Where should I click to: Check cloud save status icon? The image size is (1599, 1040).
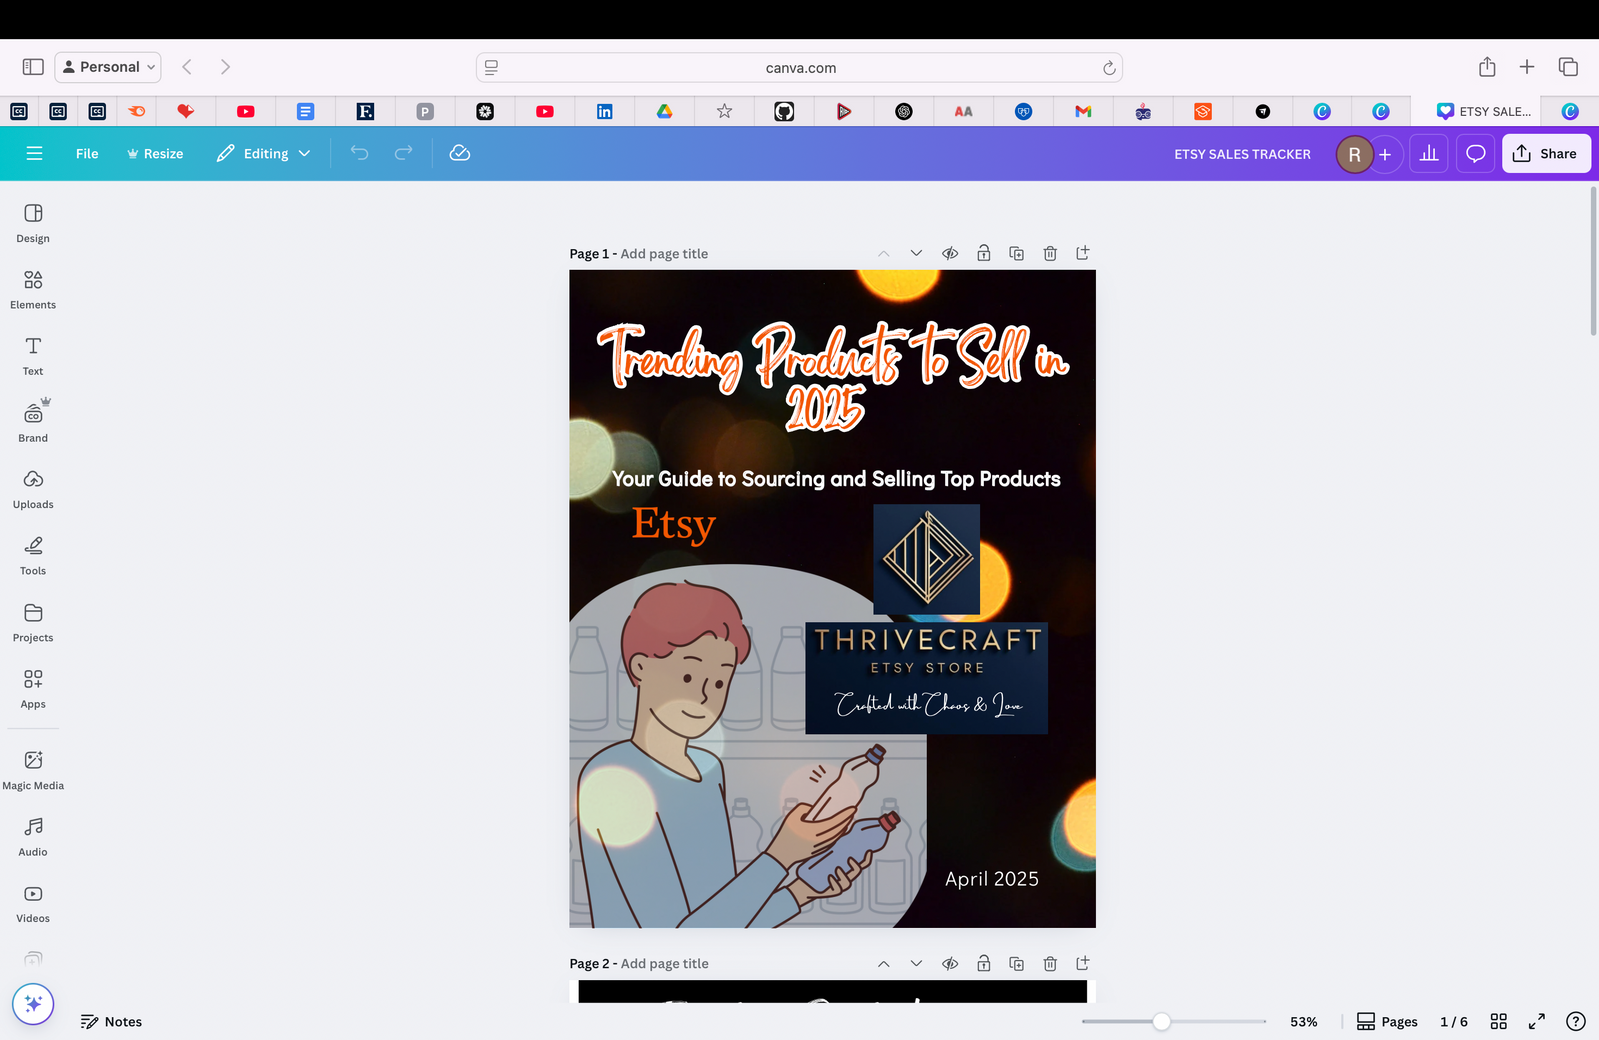click(x=460, y=153)
